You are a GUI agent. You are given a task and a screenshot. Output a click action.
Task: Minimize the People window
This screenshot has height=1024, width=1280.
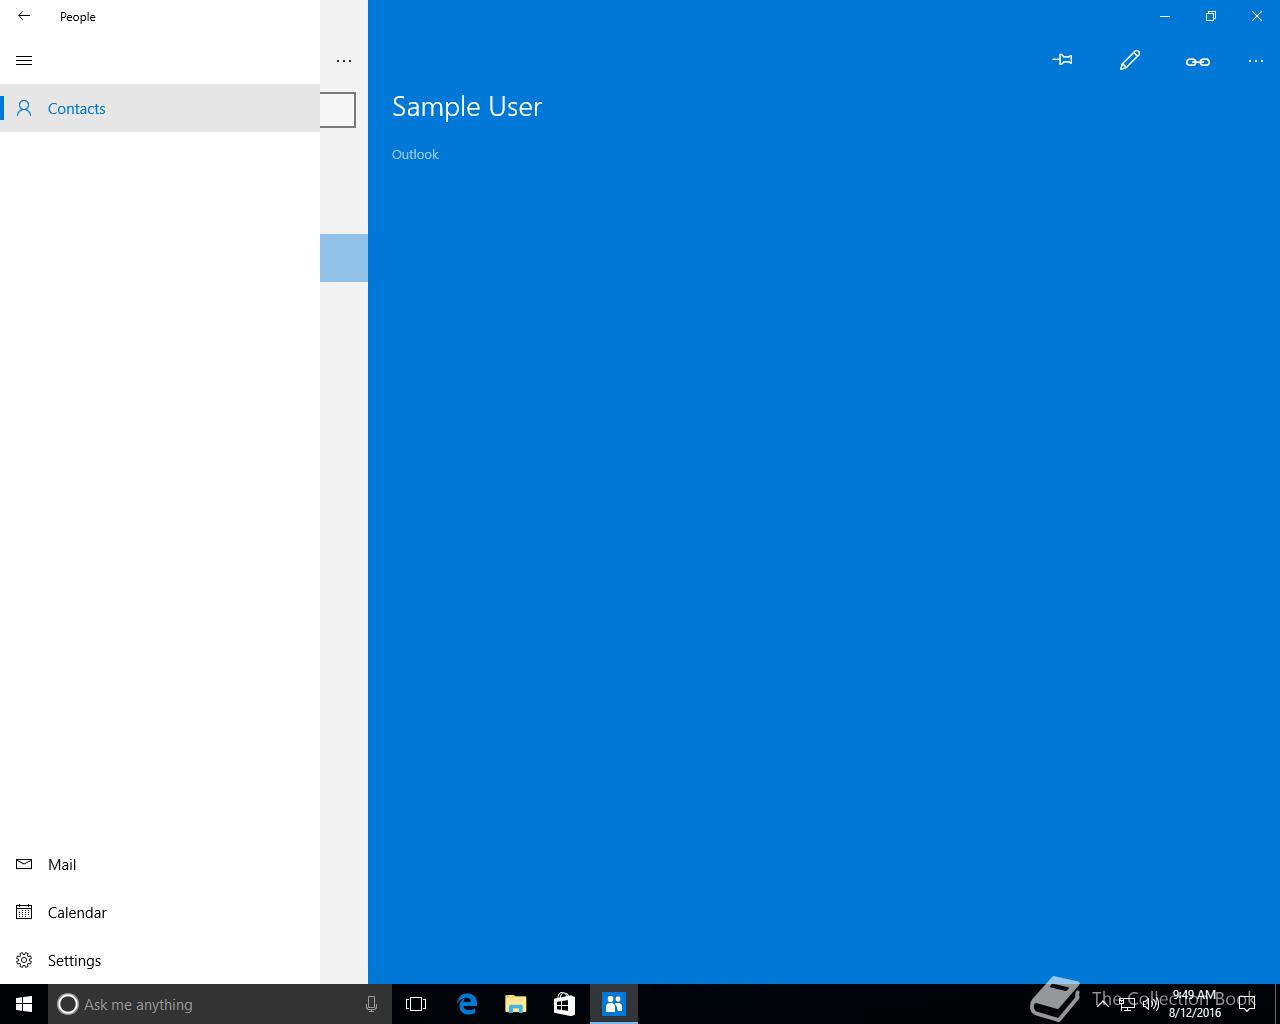click(x=1165, y=16)
